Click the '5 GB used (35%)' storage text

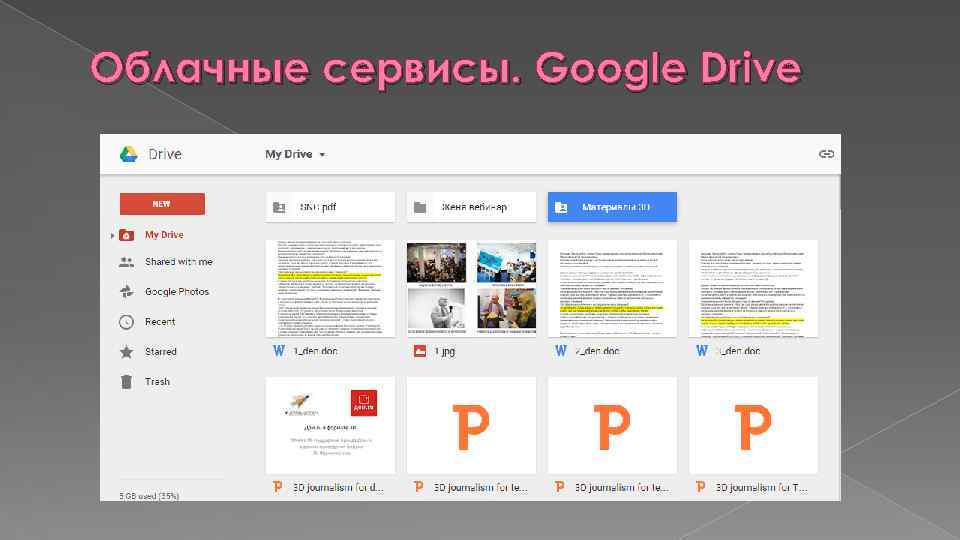(149, 496)
